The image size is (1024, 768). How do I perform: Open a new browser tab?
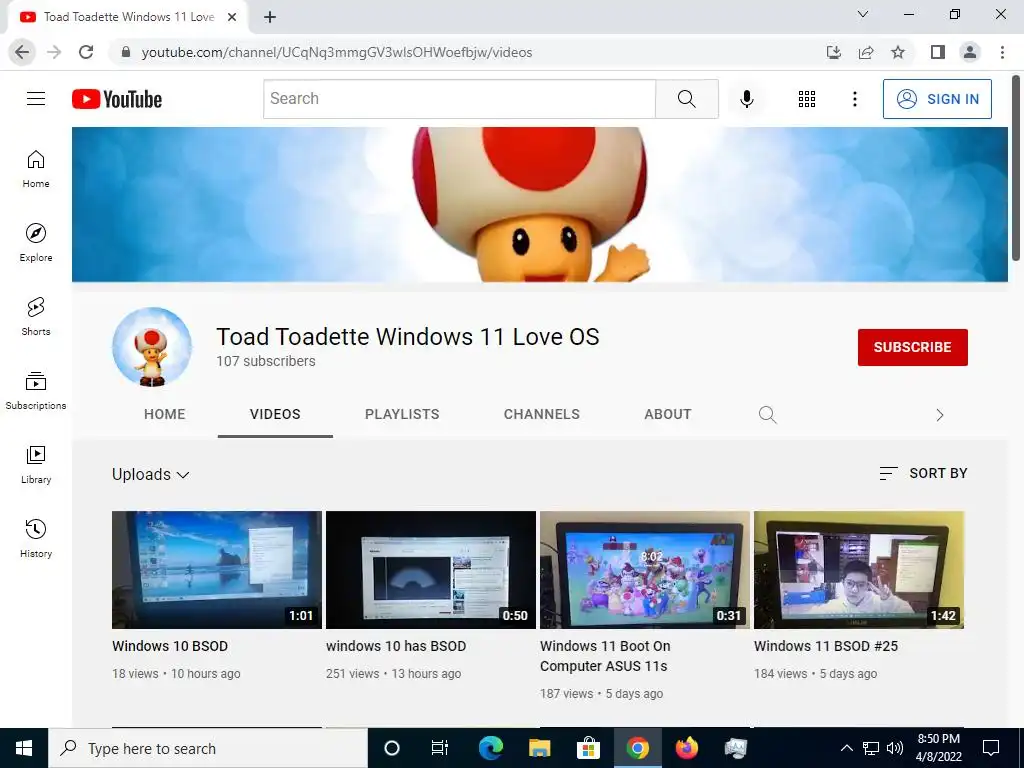pos(270,17)
